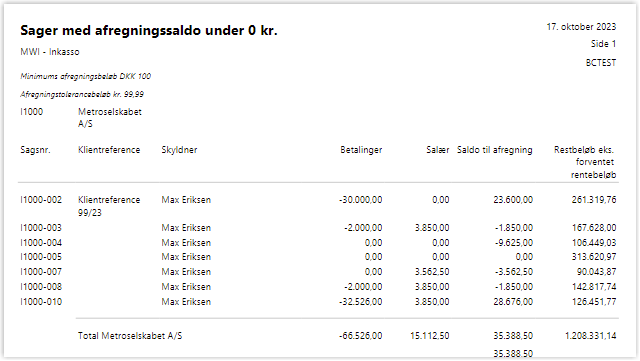The width and height of the screenshot is (640, 361).
Task: Click remaining amount '106.449,03'
Action: [594, 243]
